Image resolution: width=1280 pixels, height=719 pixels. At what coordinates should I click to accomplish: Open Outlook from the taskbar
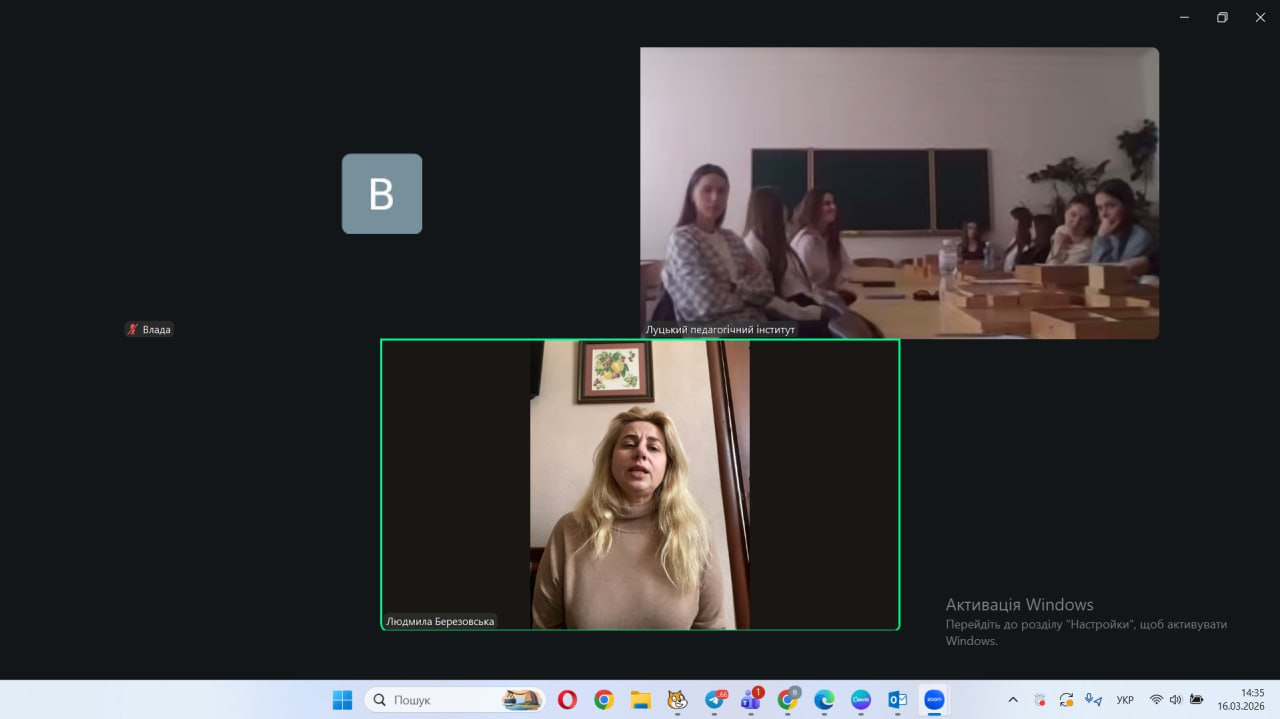point(897,700)
